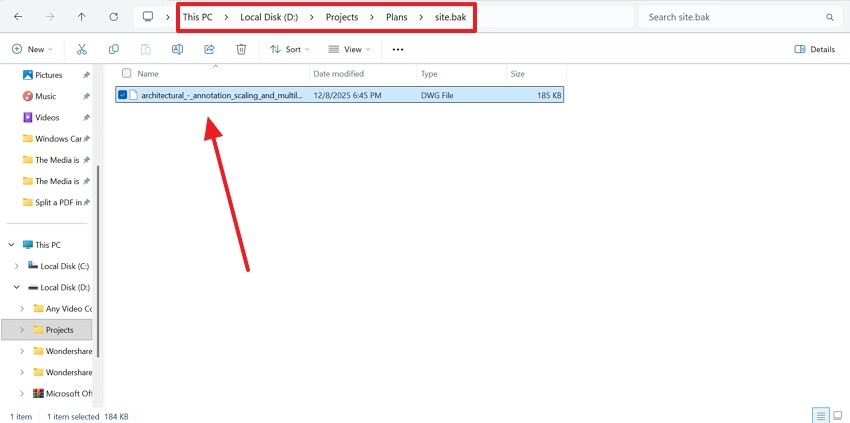Unpin Pictures using its pin icon
The height and width of the screenshot is (423, 850).
click(x=86, y=75)
